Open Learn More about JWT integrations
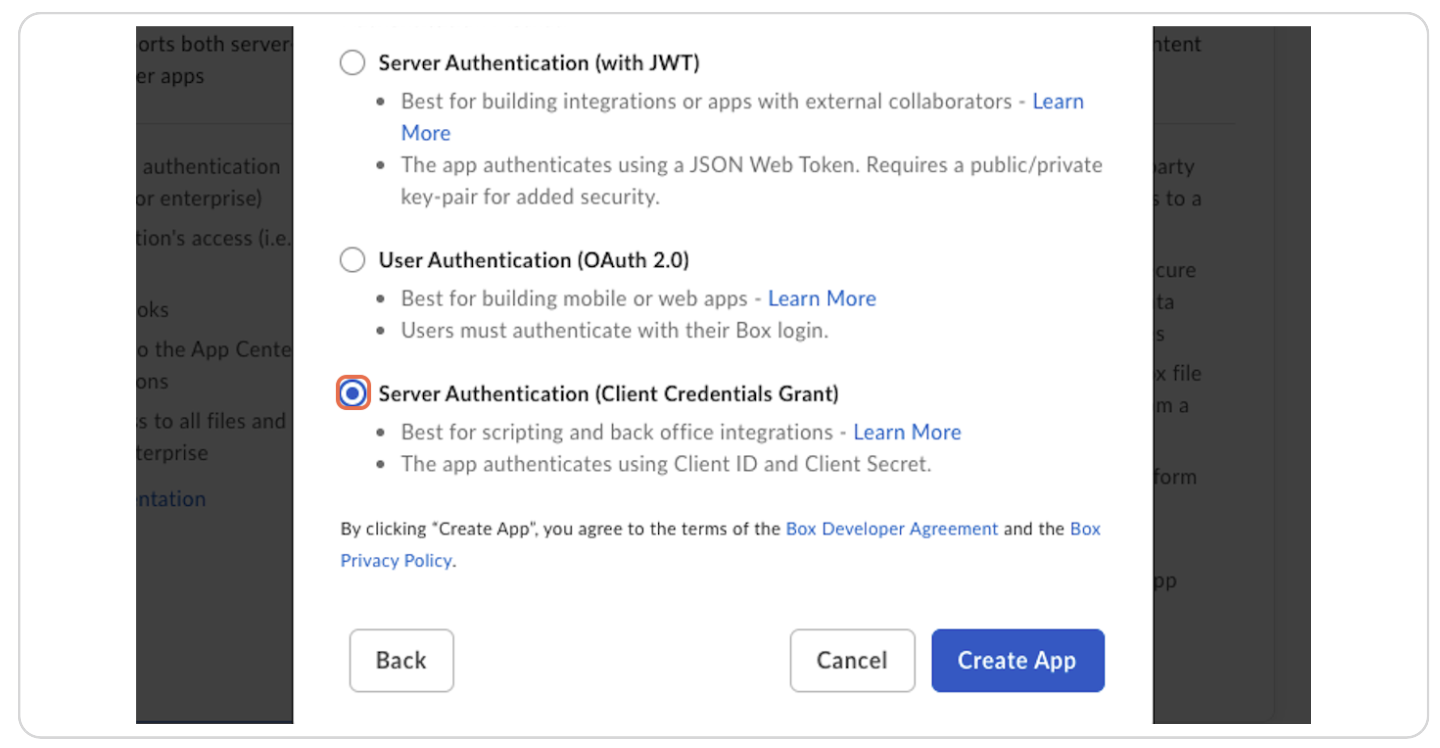The width and height of the screenshot is (1440, 748). click(x=1058, y=101)
